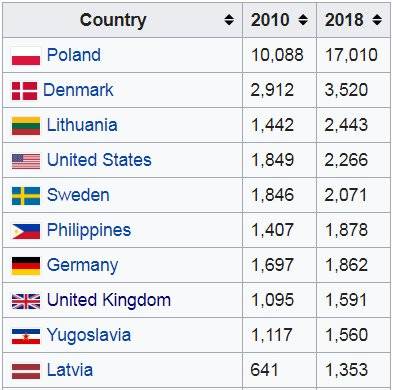Click the Sweden flag icon
This screenshot has height=390, width=395.
click(x=26, y=196)
